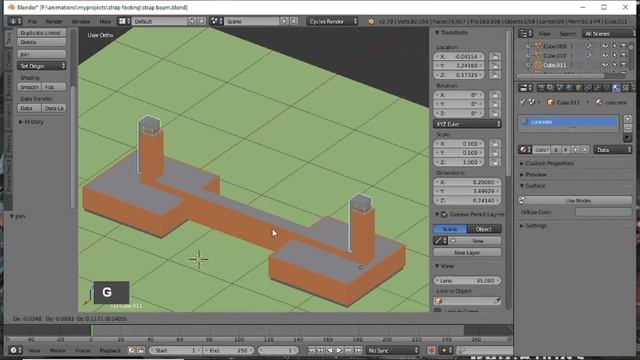Open the Outliner editor type icon
Screen dimensions: 640x360
click(x=525, y=33)
